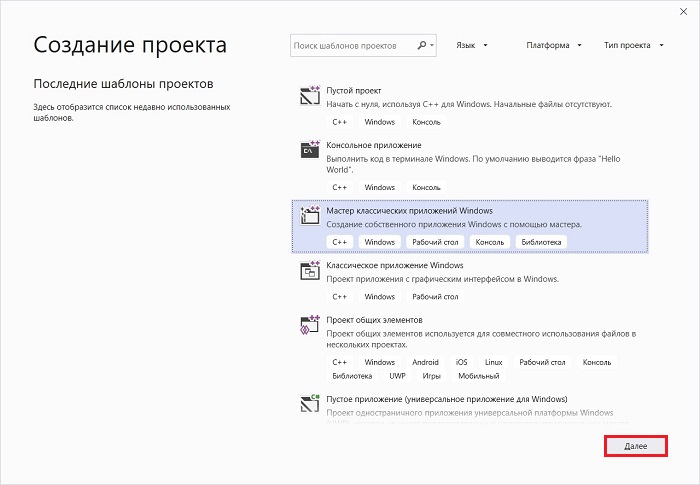The height and width of the screenshot is (485, 700).
Task: Click the iOS tag
Action: coord(462,362)
